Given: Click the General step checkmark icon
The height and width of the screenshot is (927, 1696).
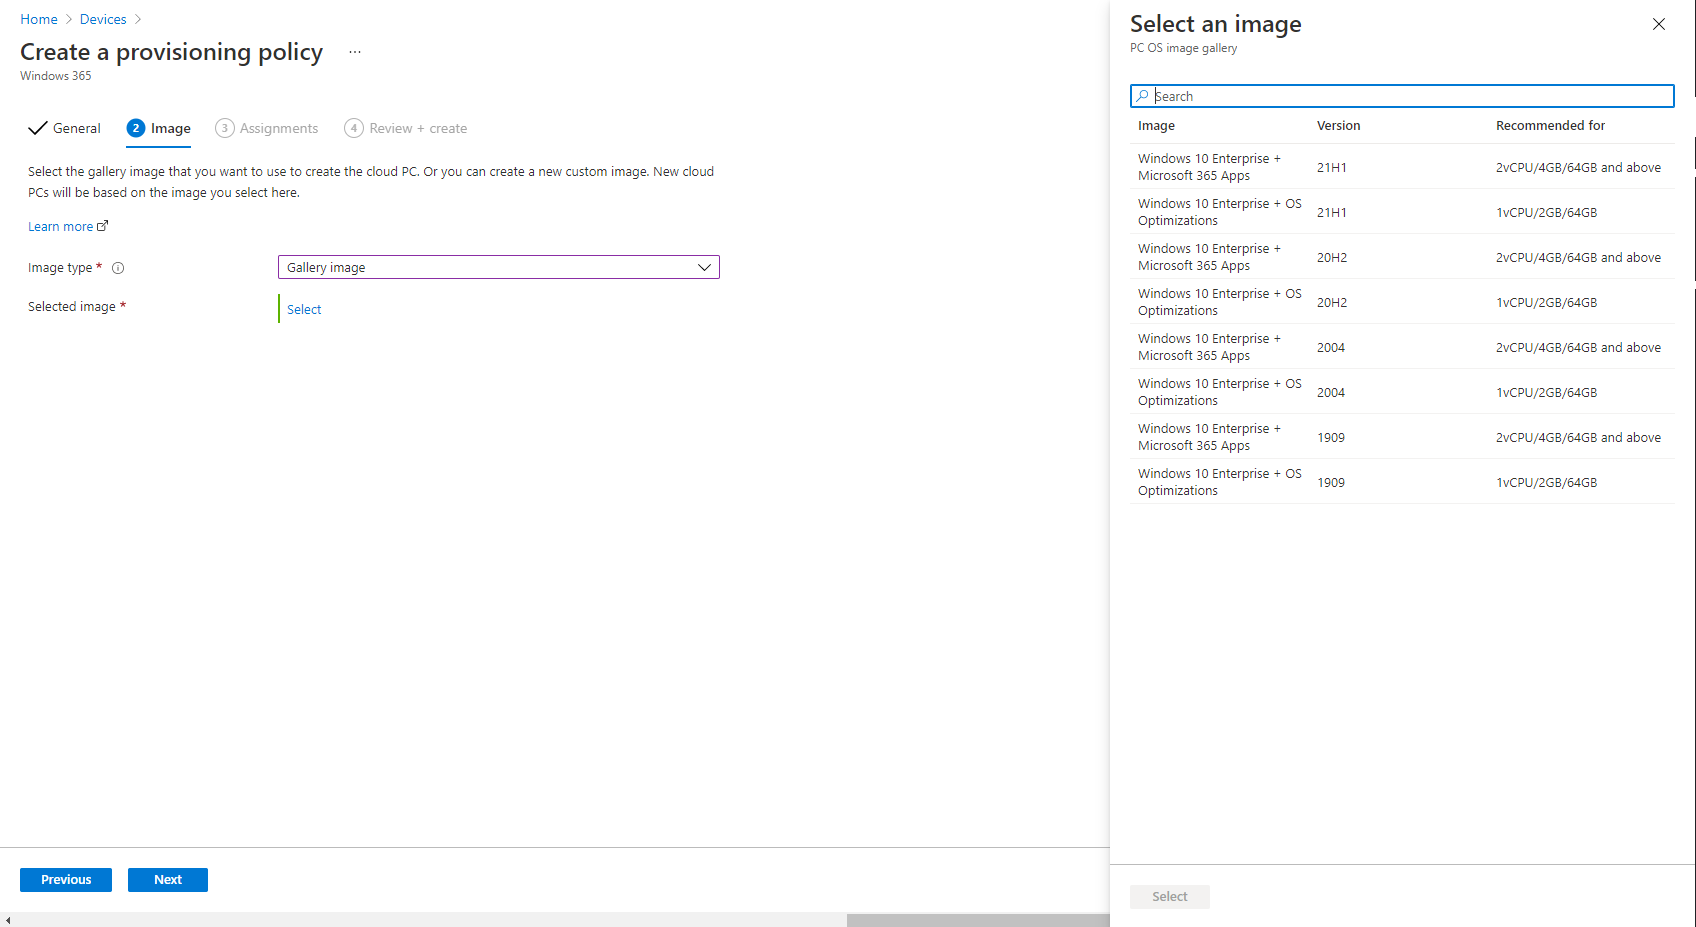Looking at the screenshot, I should tap(38, 128).
